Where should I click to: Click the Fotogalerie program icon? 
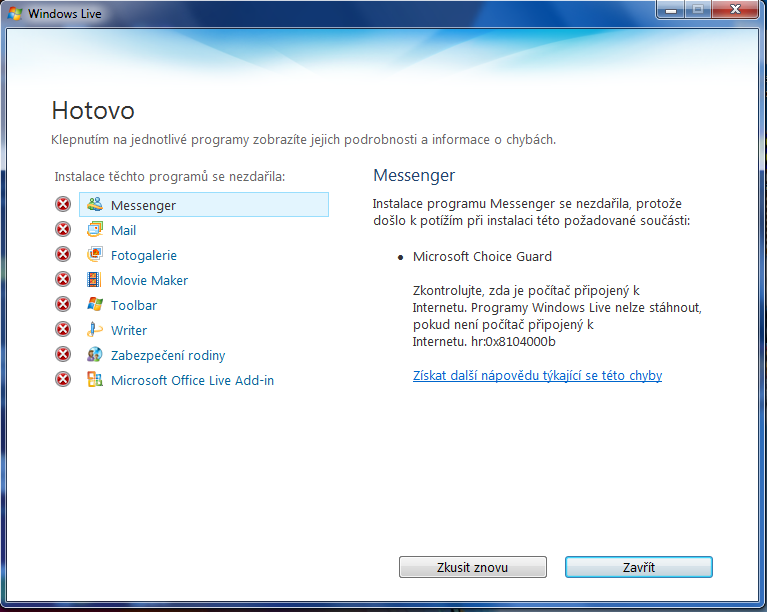click(x=95, y=255)
